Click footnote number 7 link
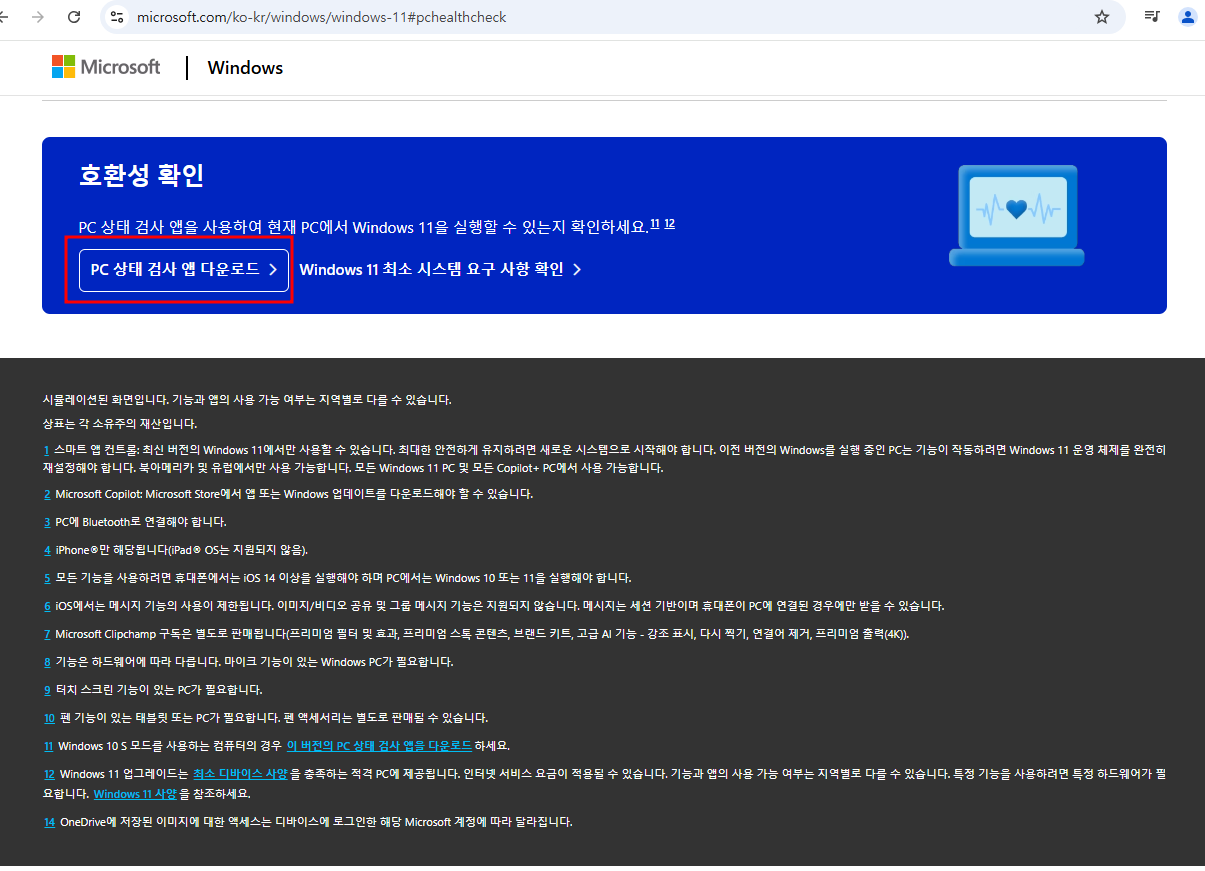The width and height of the screenshot is (1205, 871). click(46, 634)
